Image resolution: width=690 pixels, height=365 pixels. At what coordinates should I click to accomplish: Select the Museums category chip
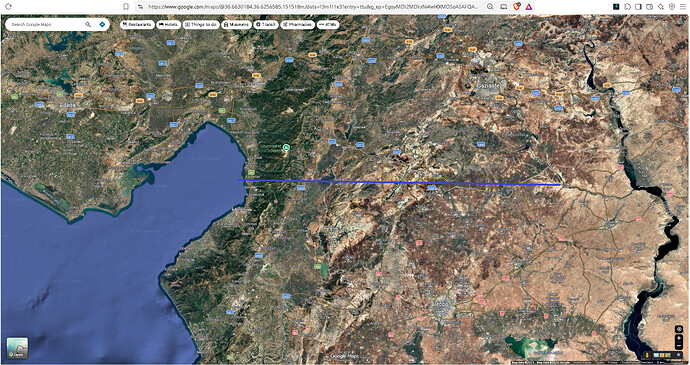236,25
